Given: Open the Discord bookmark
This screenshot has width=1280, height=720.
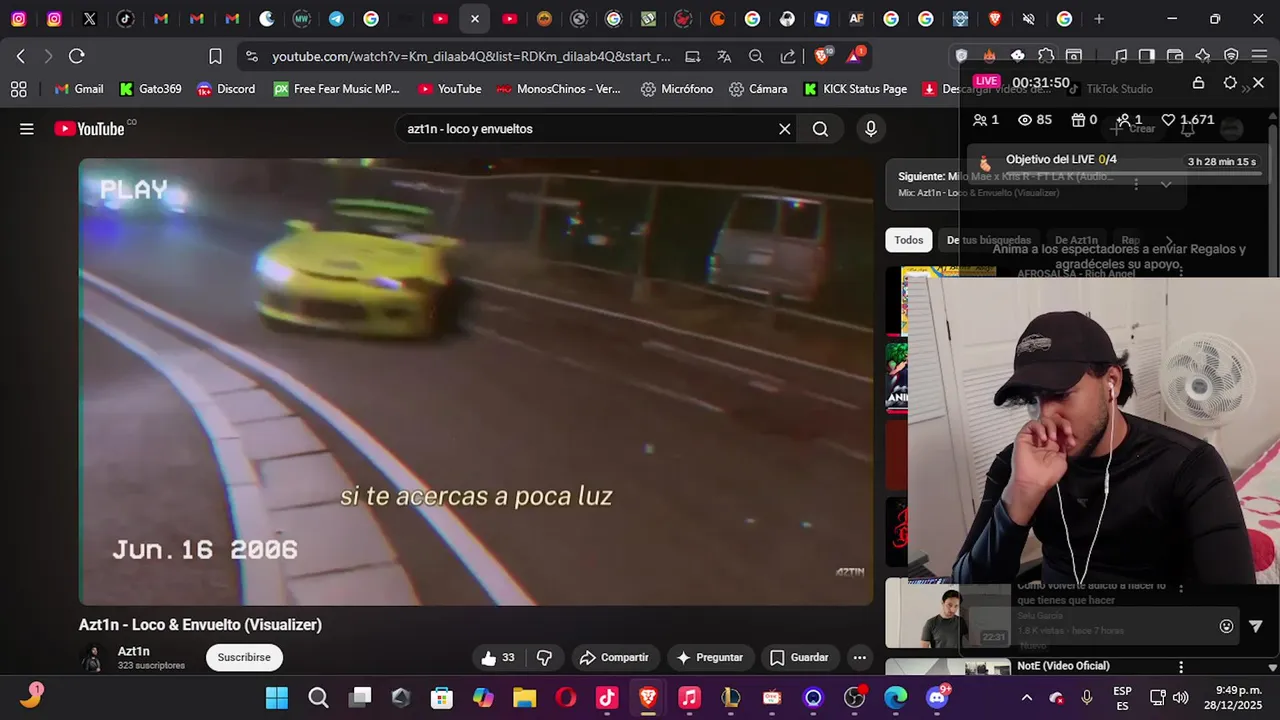Looking at the screenshot, I should 226,89.
